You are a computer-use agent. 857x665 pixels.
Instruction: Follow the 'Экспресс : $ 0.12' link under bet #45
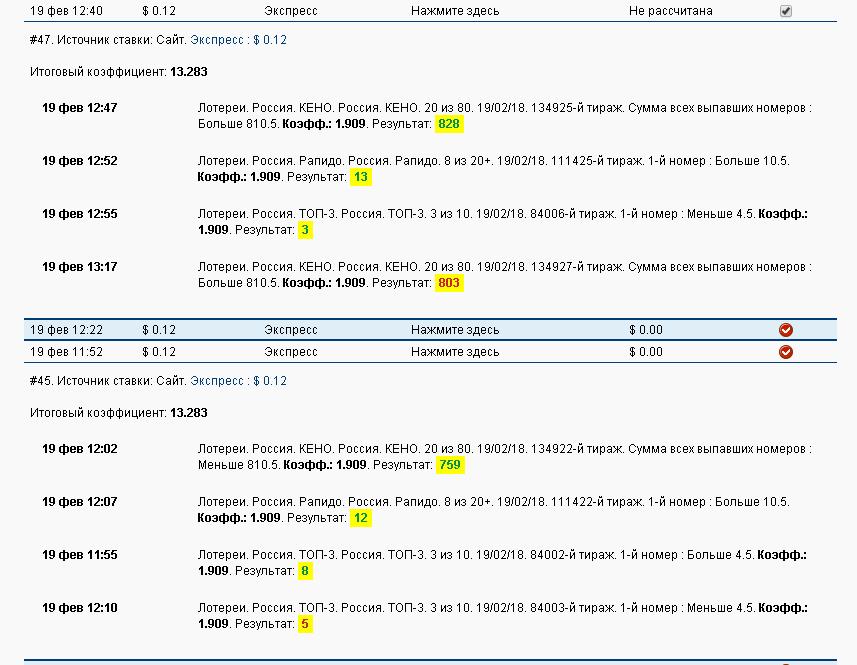pos(238,381)
